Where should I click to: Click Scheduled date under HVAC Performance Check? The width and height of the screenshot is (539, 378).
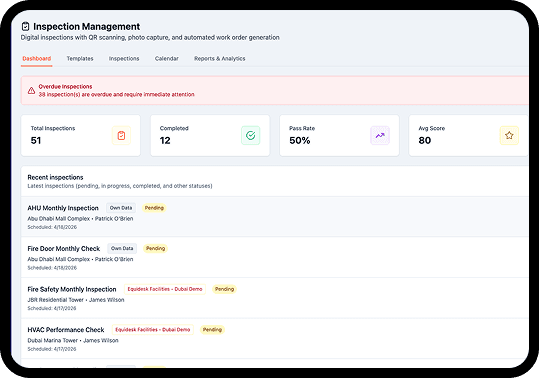[x=52, y=349]
